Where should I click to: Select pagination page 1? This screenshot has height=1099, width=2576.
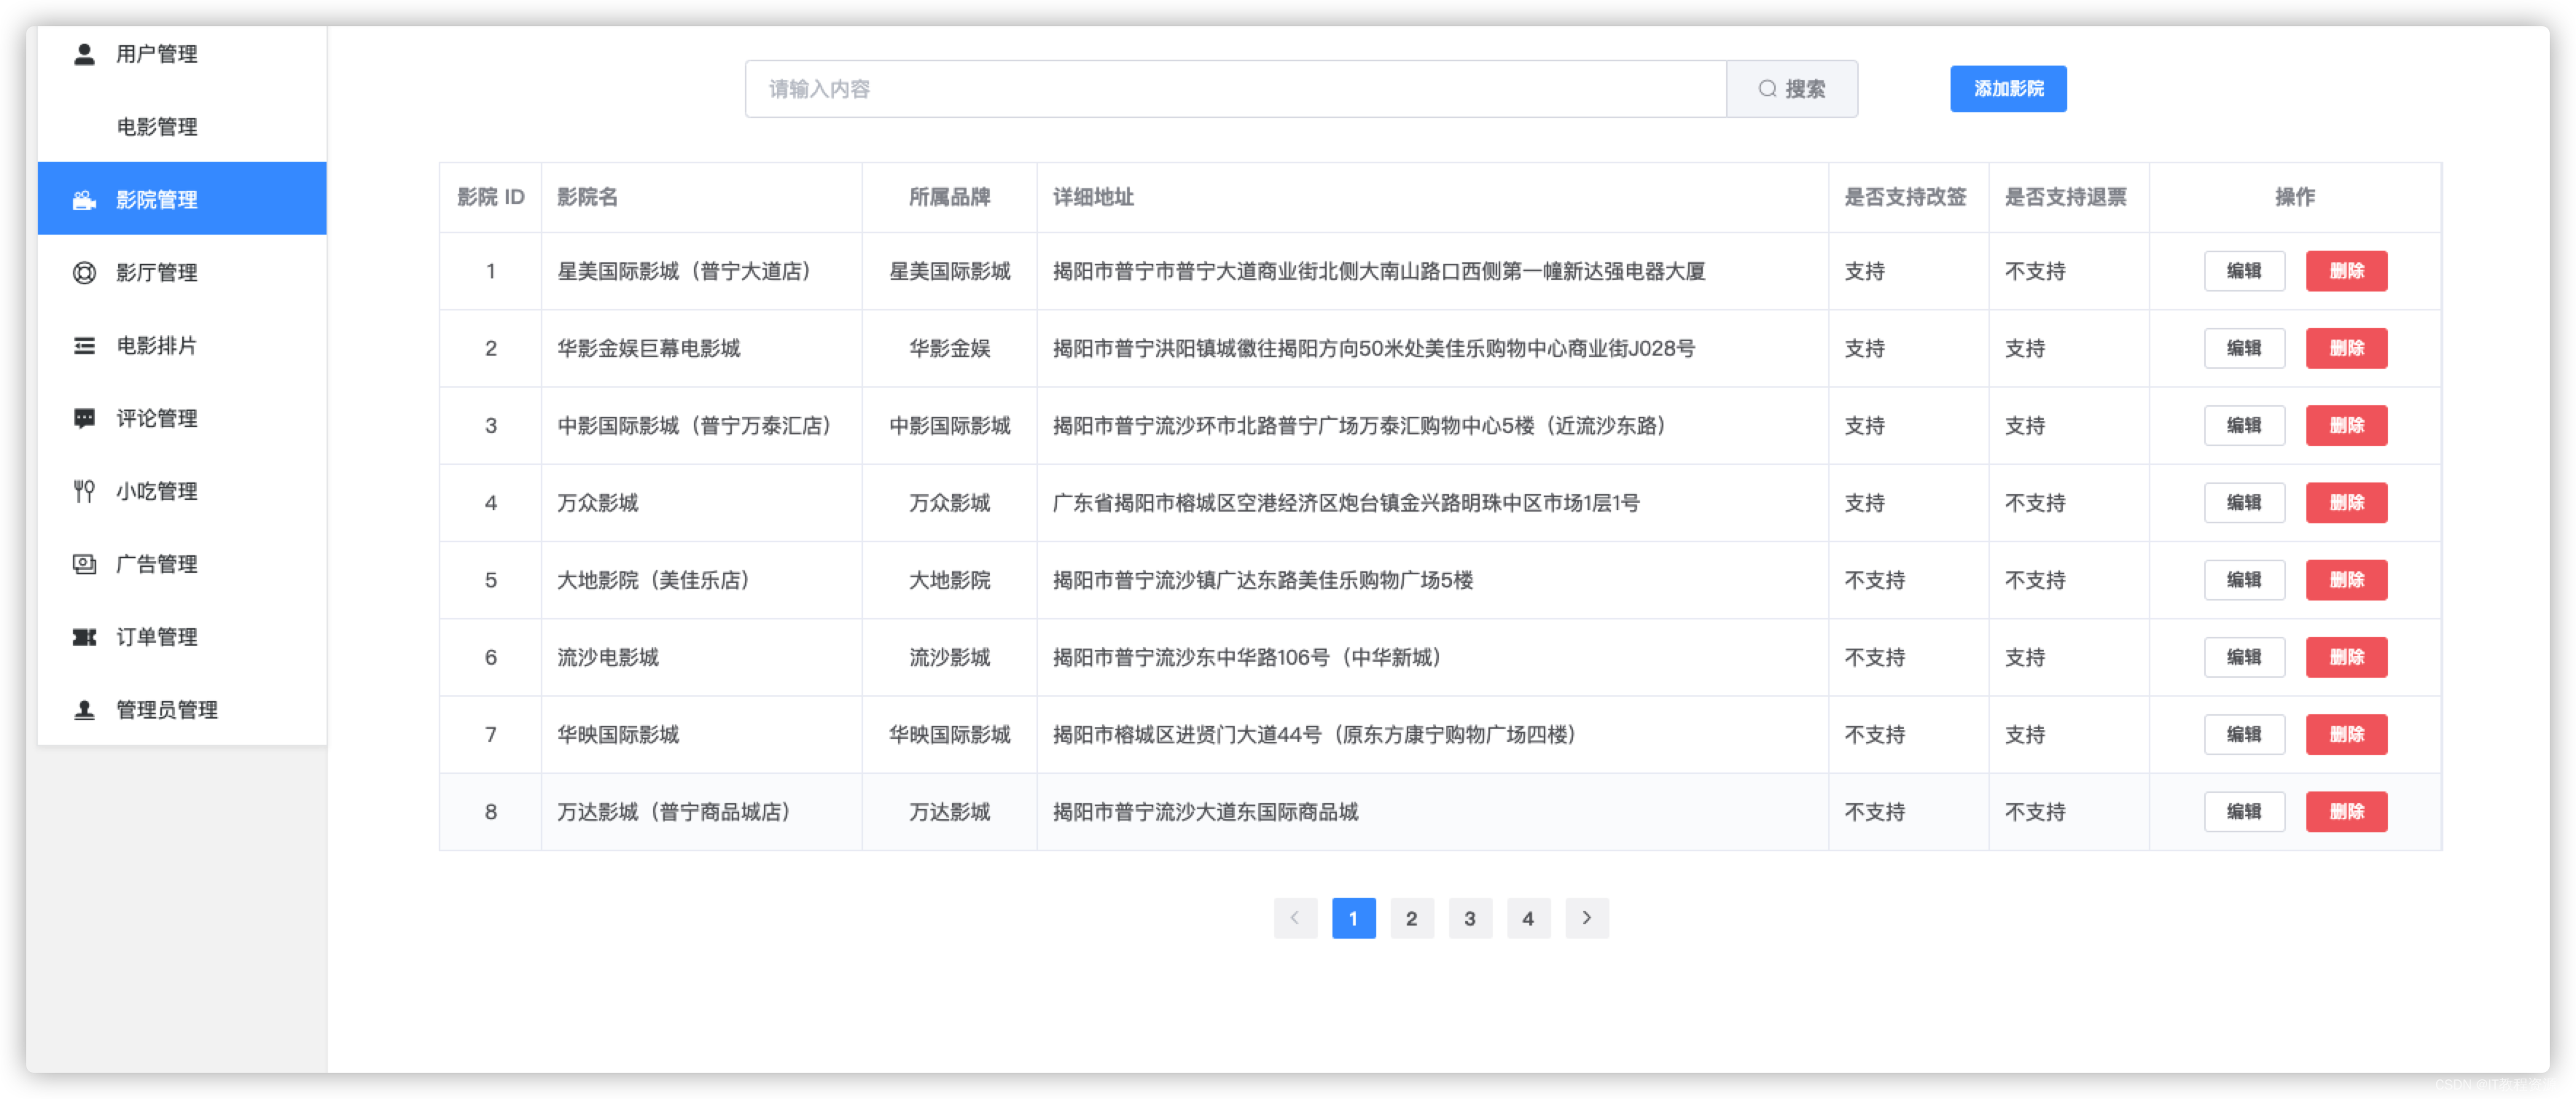pos(1353,918)
